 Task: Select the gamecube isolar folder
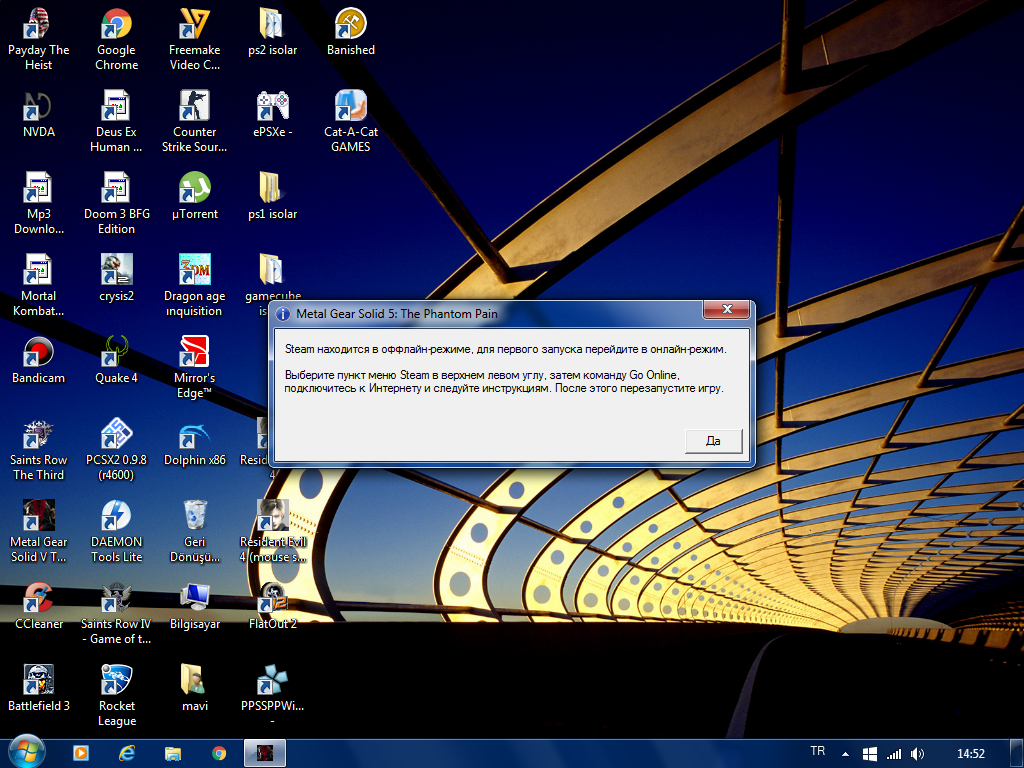click(269, 279)
